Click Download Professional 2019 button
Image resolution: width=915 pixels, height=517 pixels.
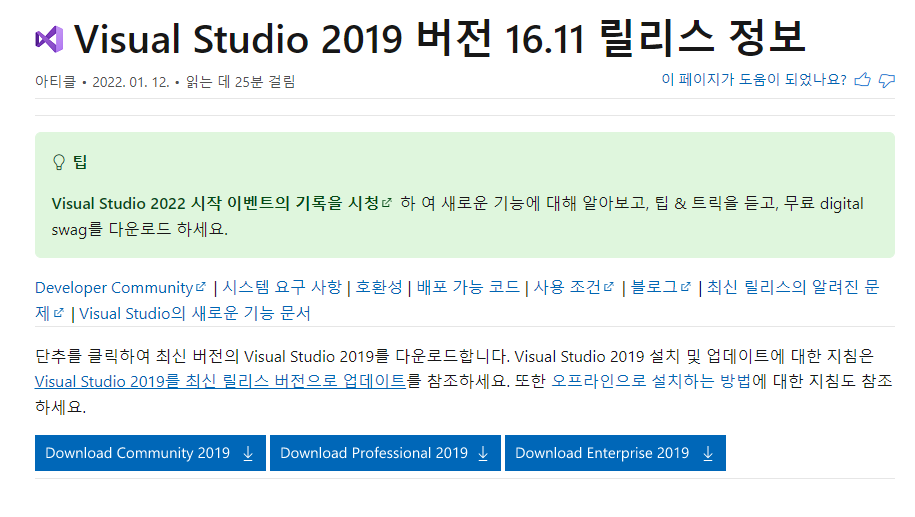pyautogui.click(x=385, y=453)
